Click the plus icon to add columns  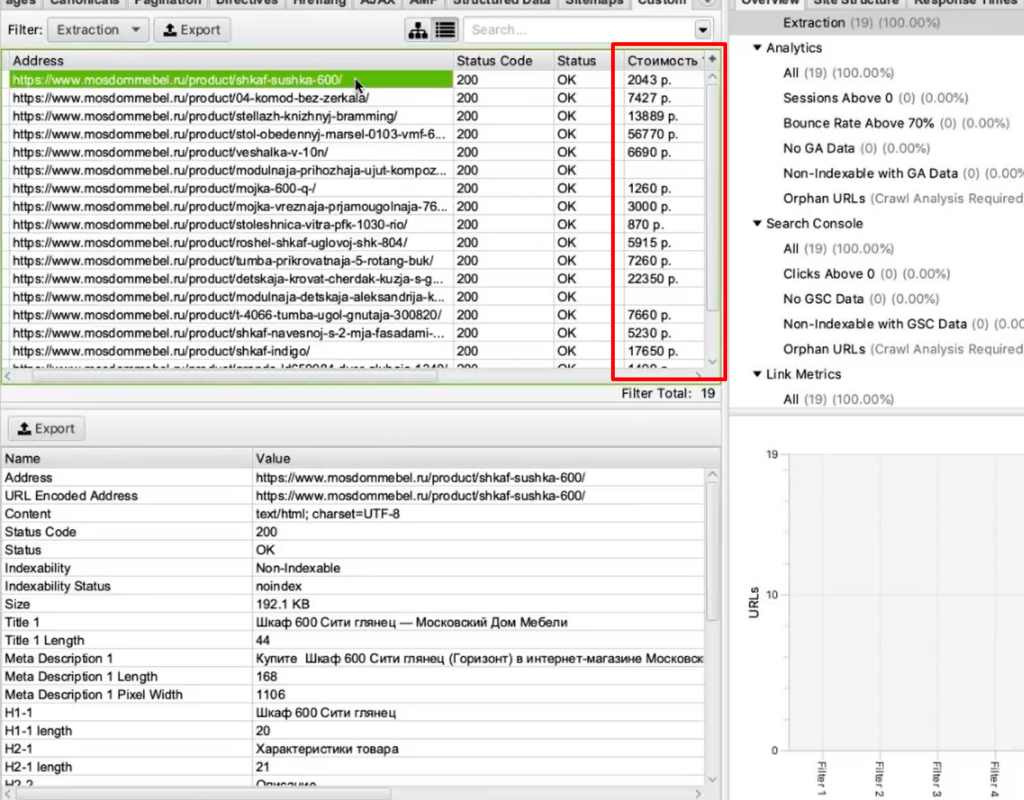712,60
